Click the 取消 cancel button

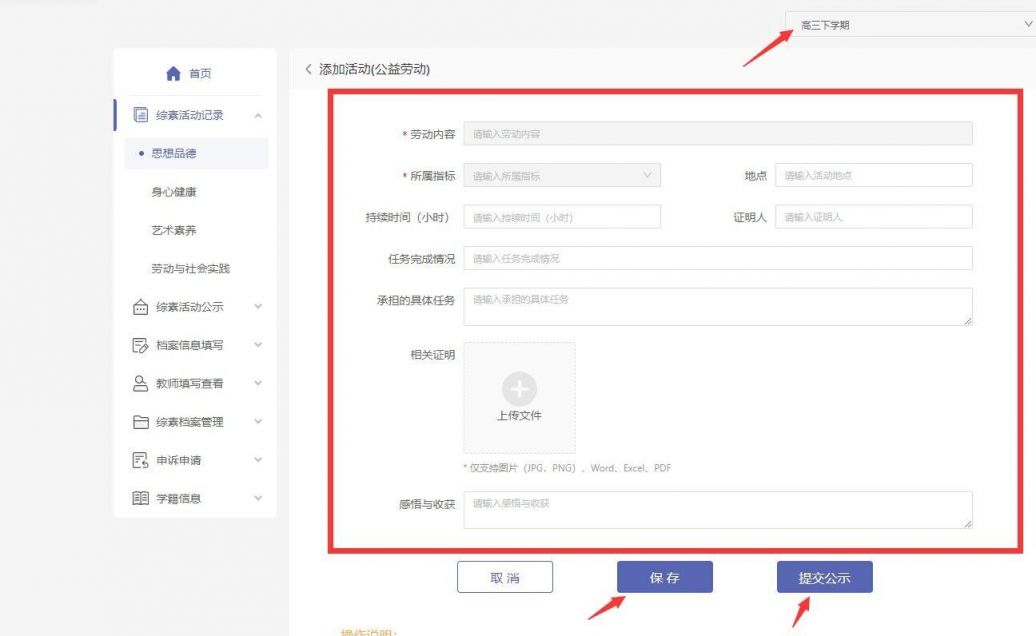coord(505,576)
